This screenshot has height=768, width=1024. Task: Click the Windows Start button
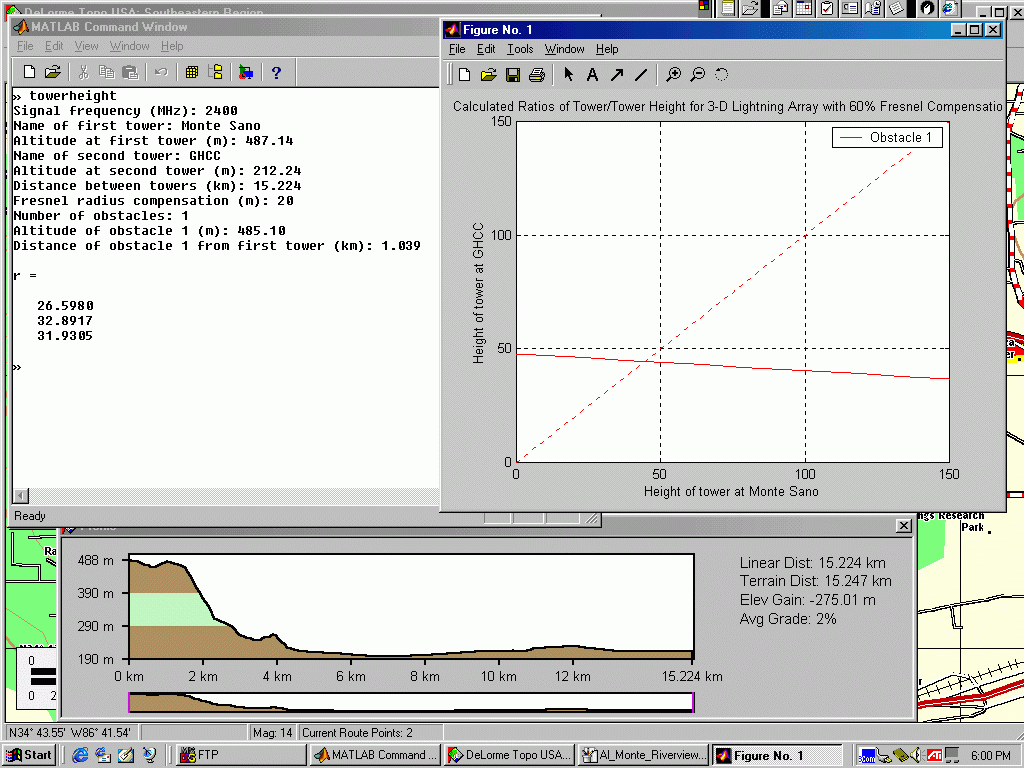click(x=29, y=755)
